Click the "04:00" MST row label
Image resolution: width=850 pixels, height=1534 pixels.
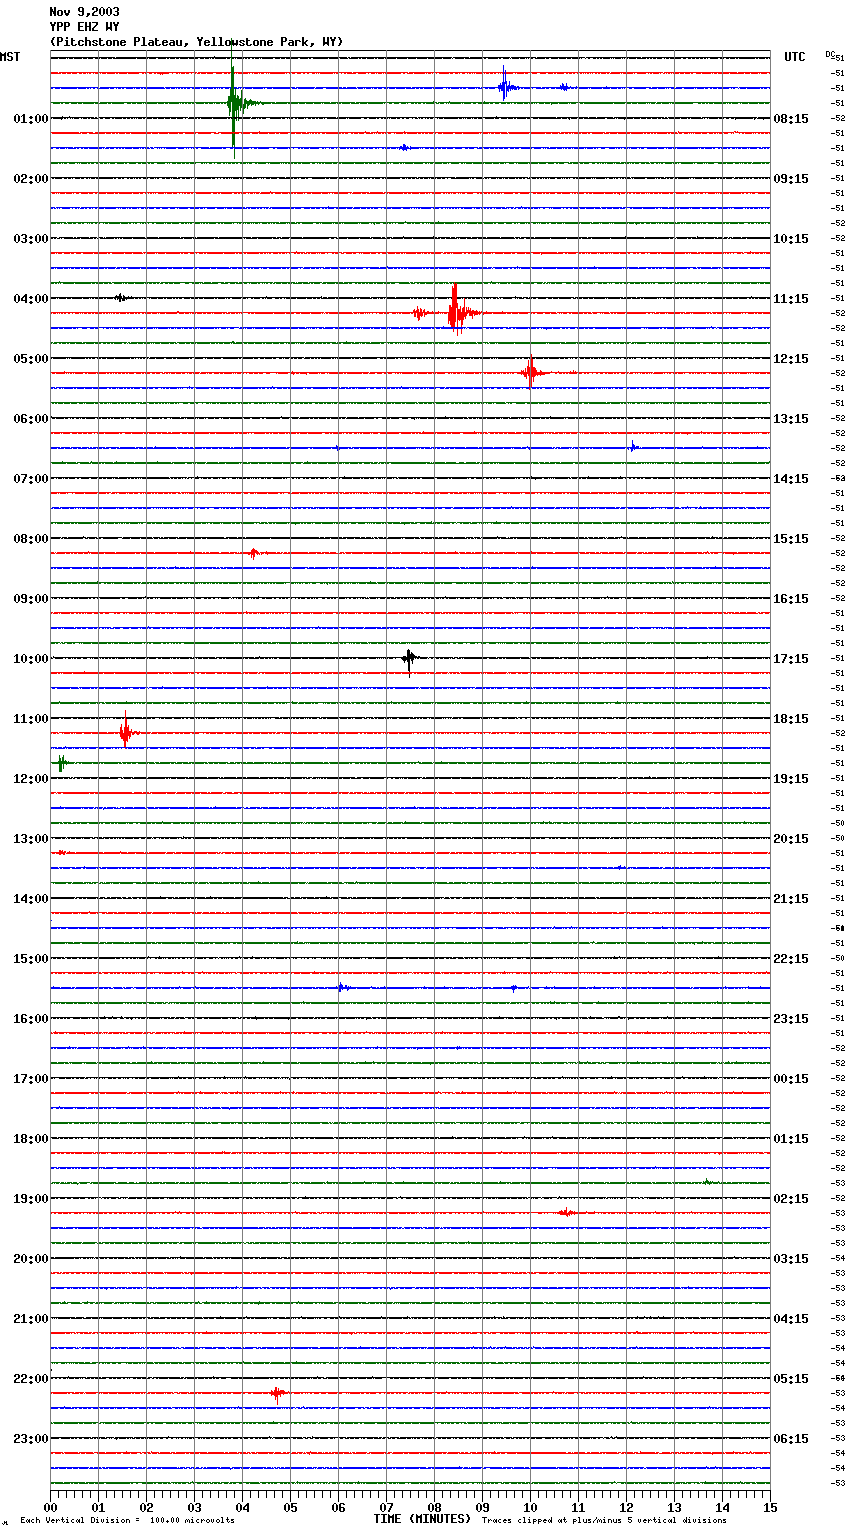pos(31,298)
